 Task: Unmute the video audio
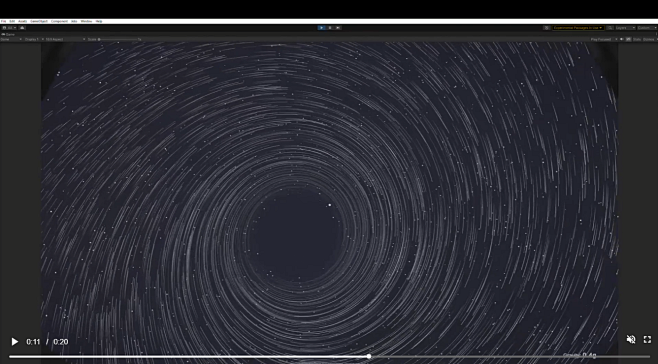631,339
